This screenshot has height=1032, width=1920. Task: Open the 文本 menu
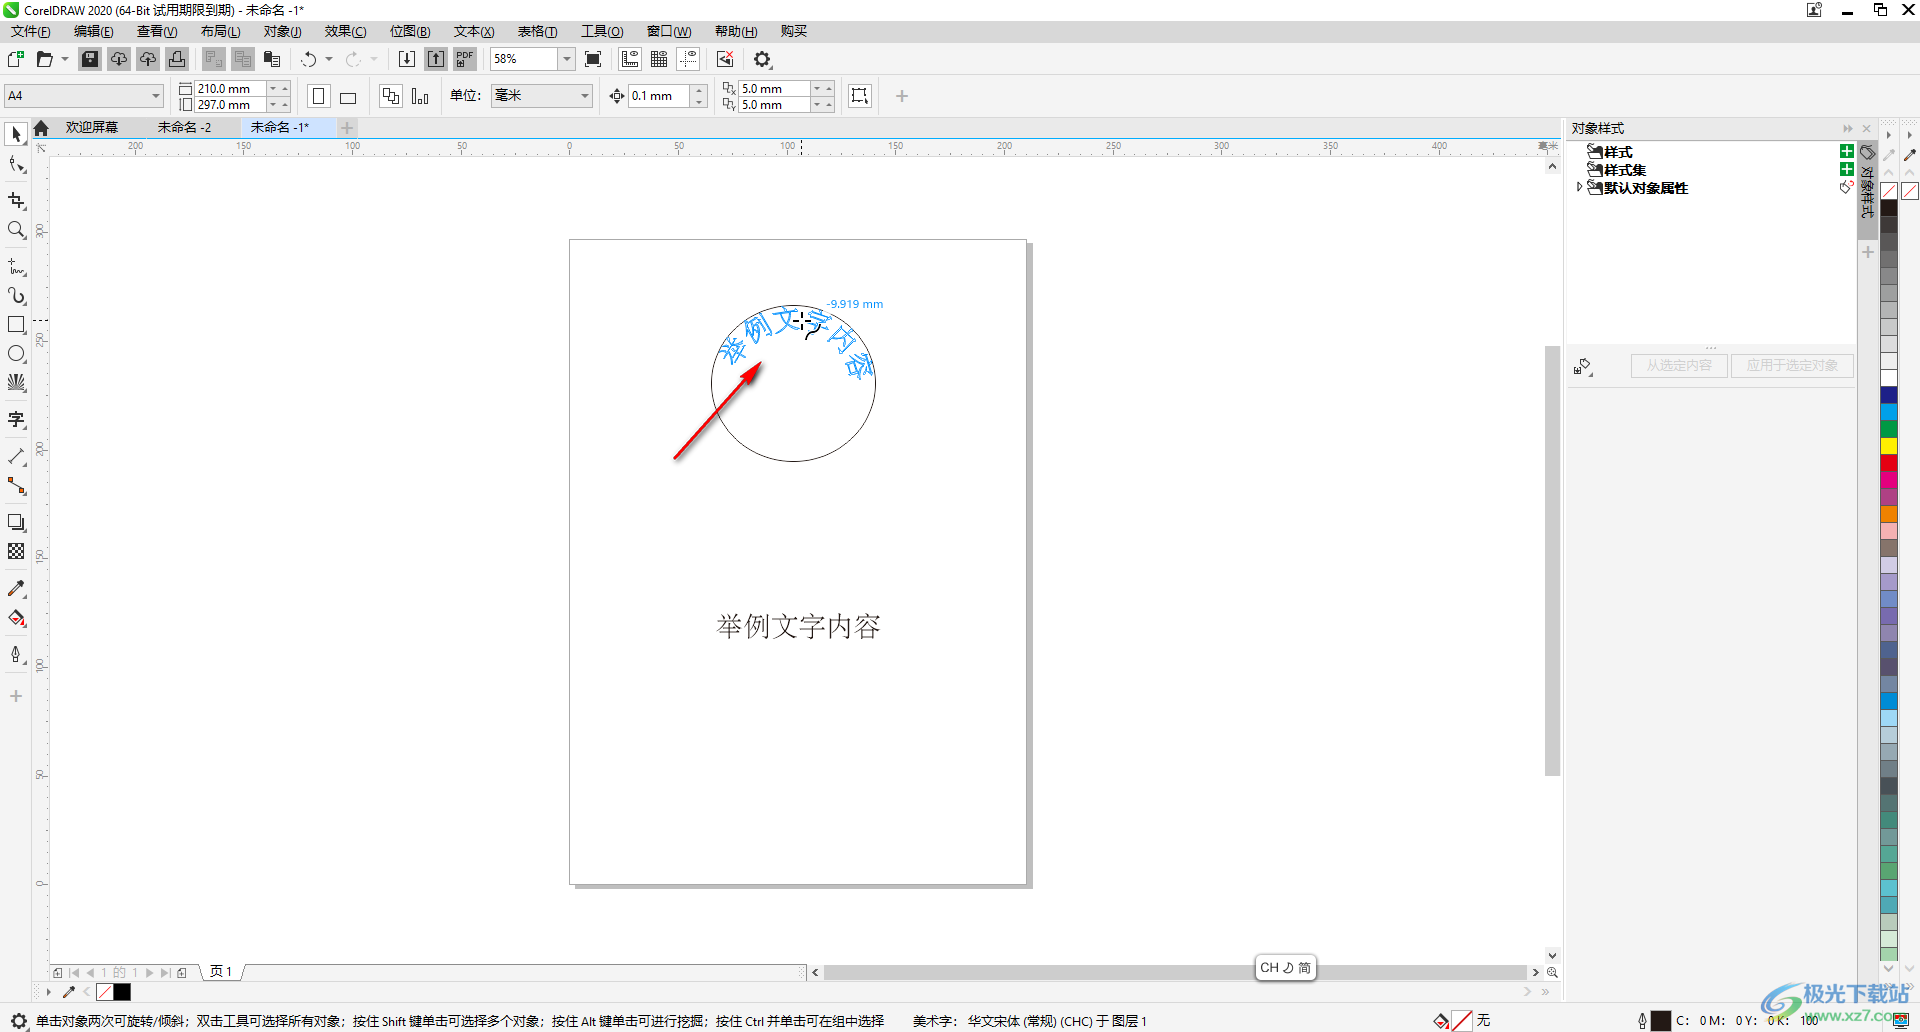coord(472,31)
